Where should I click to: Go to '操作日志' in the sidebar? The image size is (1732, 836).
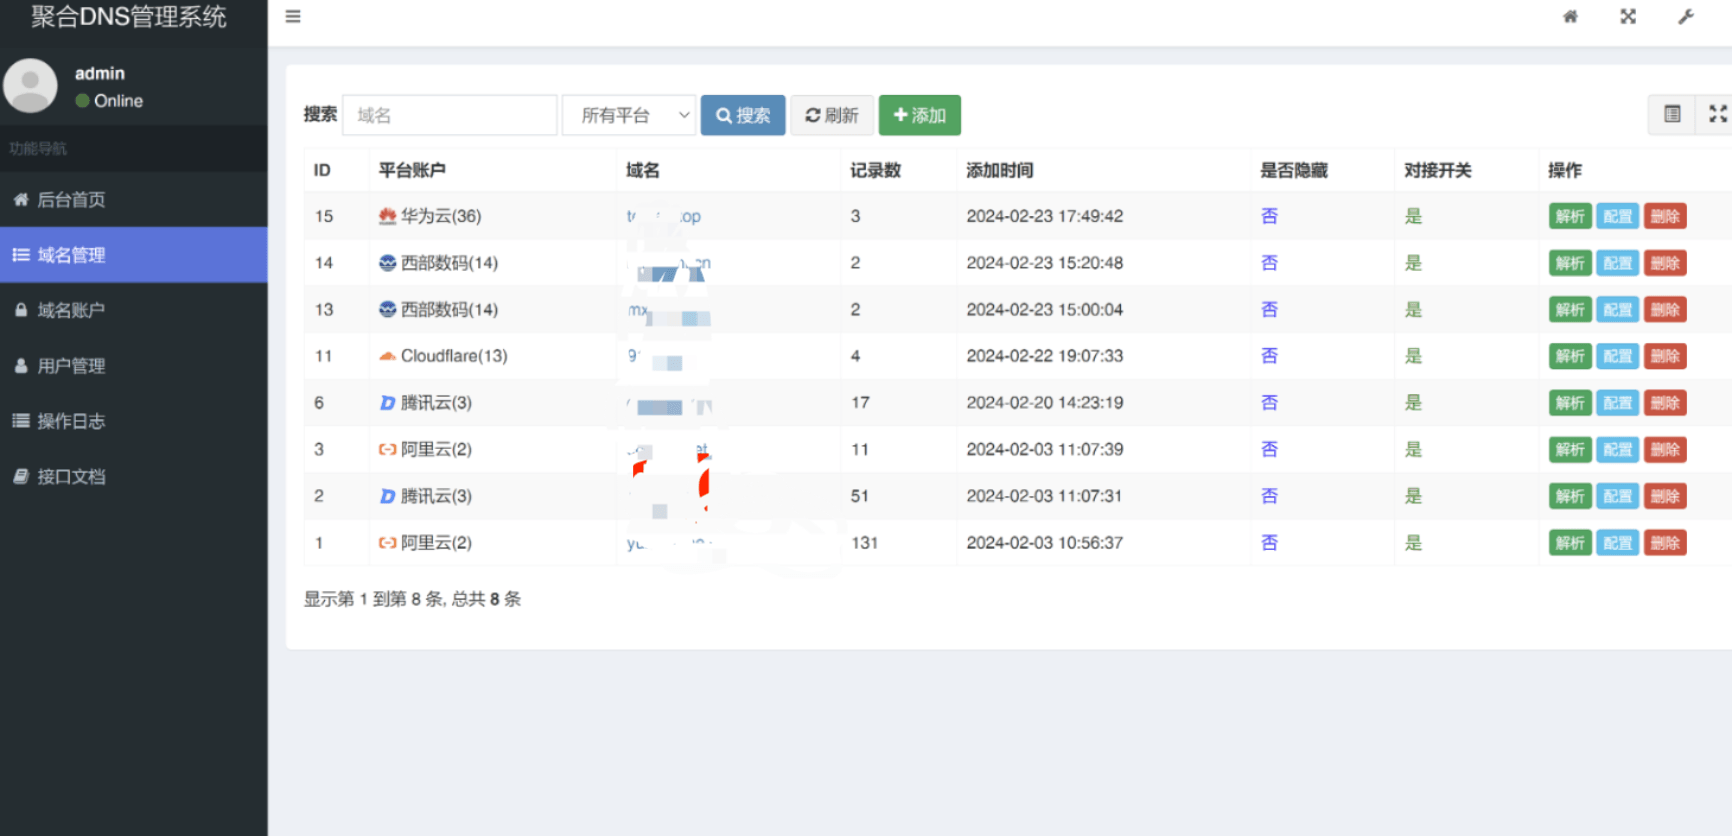click(x=71, y=421)
